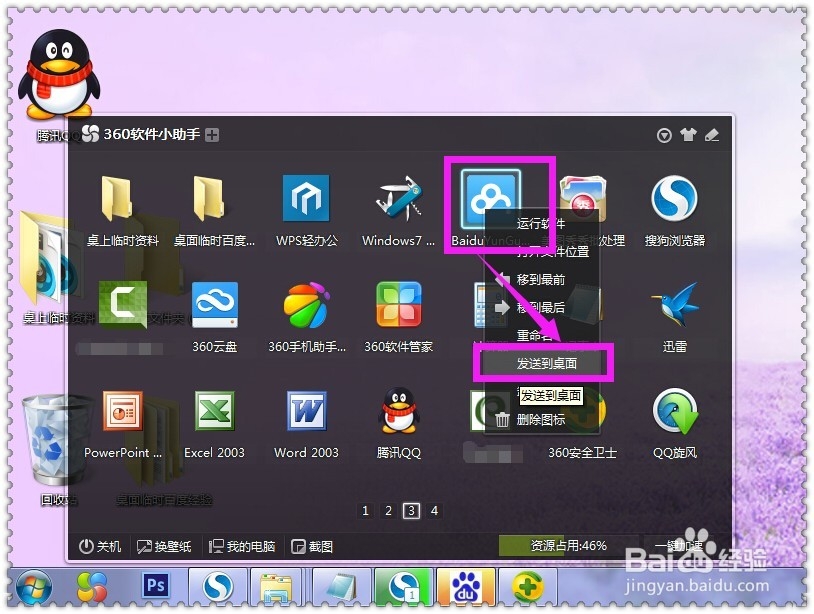814x614 pixels.
Task: Click the 截图 screenshot button
Action: (312, 547)
